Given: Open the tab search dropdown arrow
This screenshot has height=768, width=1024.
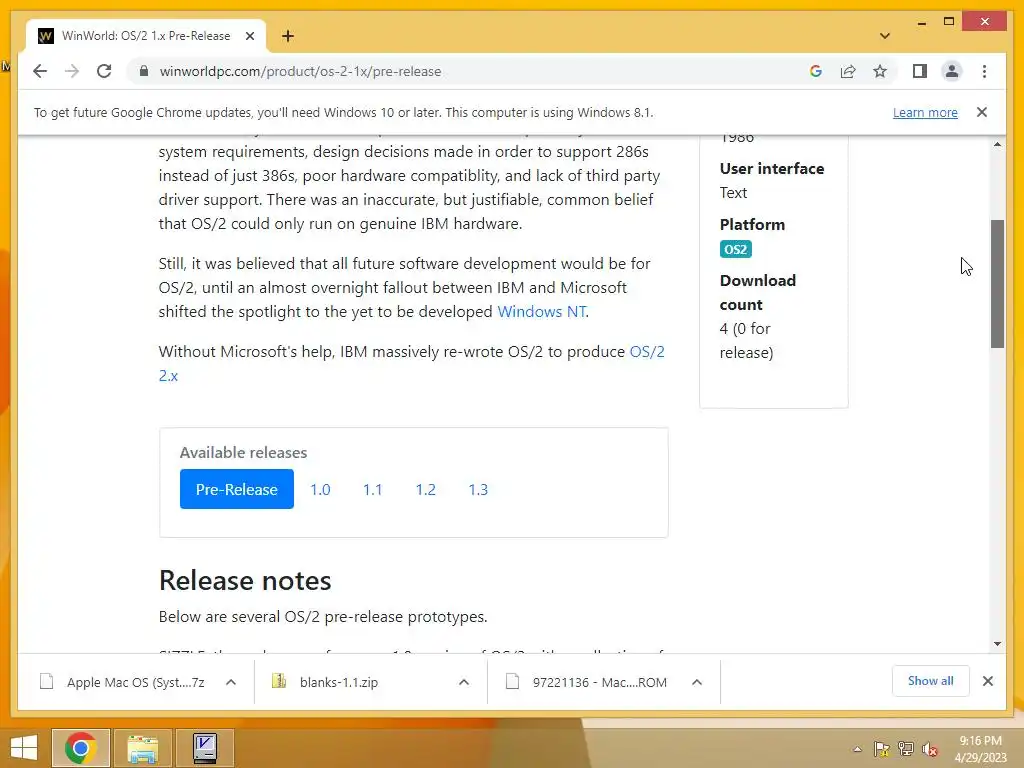Looking at the screenshot, I should tap(884, 36).
